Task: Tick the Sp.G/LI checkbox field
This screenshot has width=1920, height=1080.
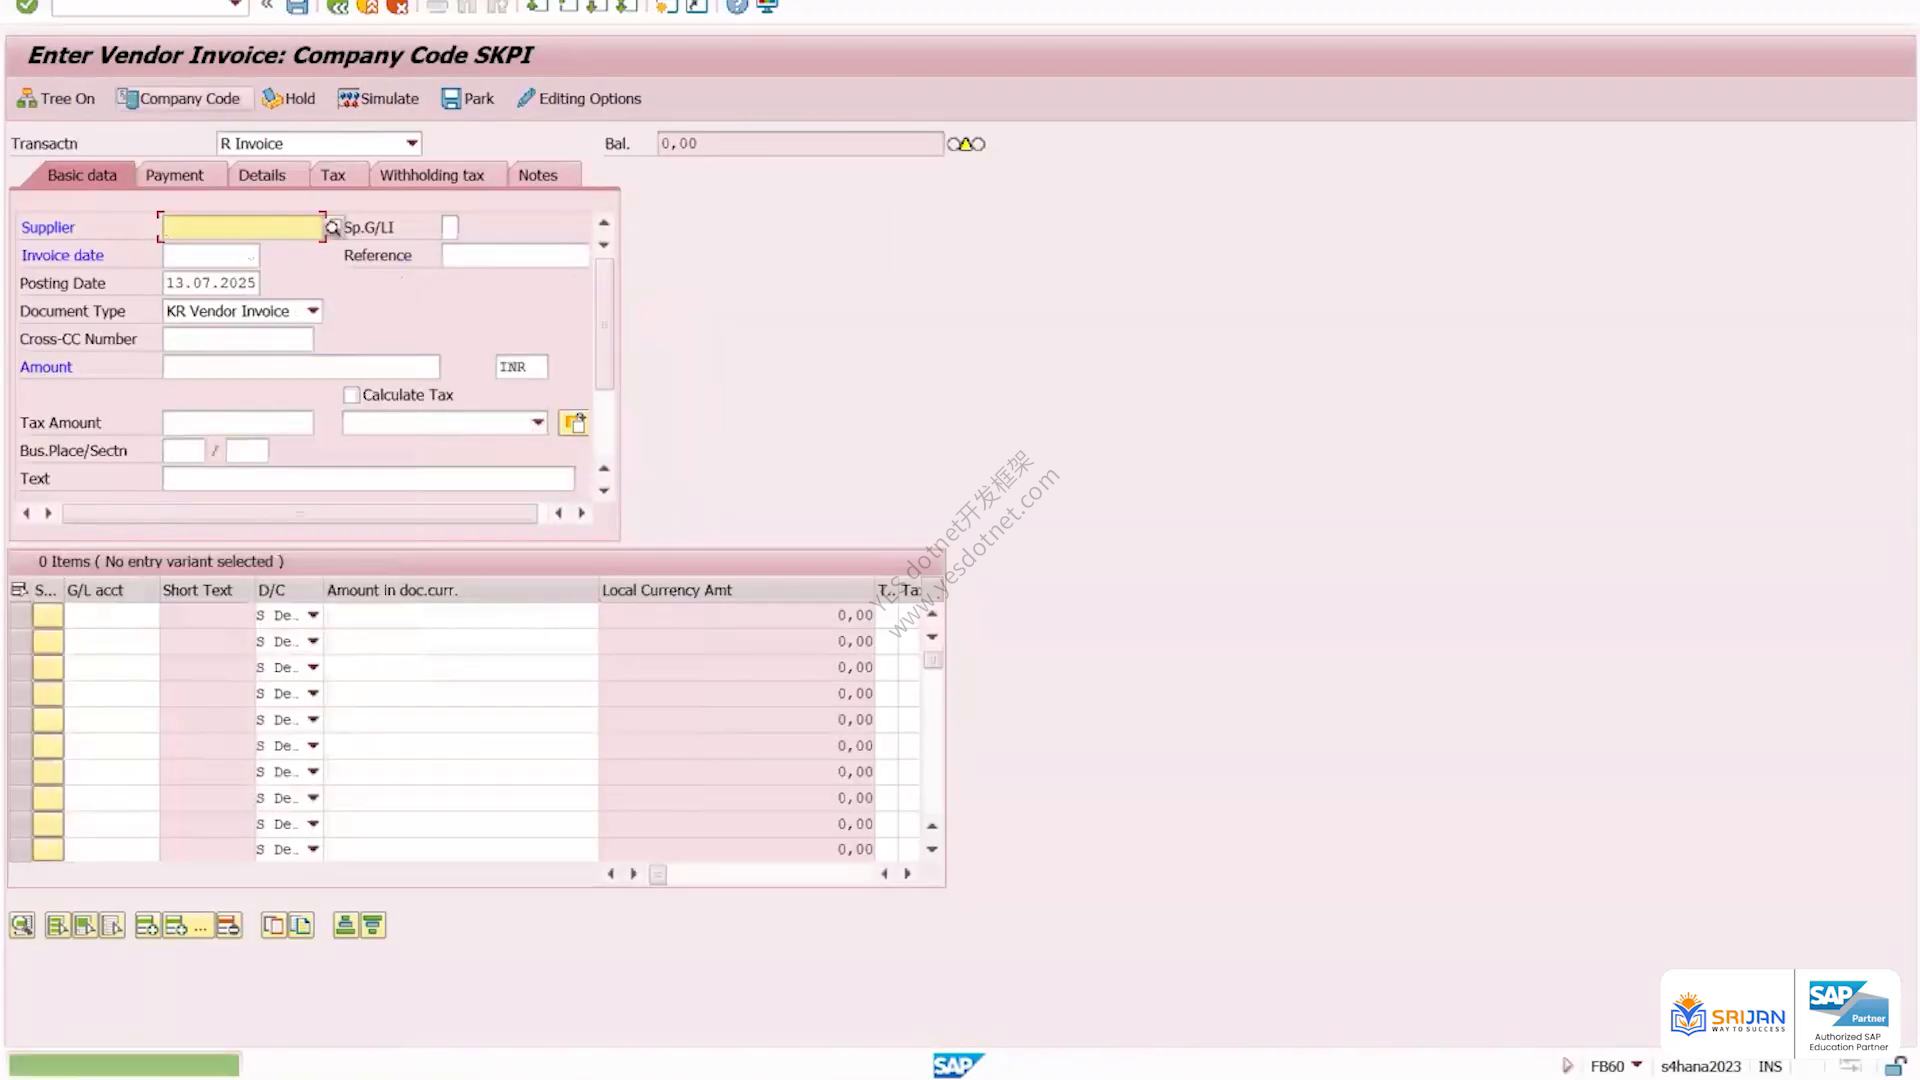Action: [x=450, y=227]
